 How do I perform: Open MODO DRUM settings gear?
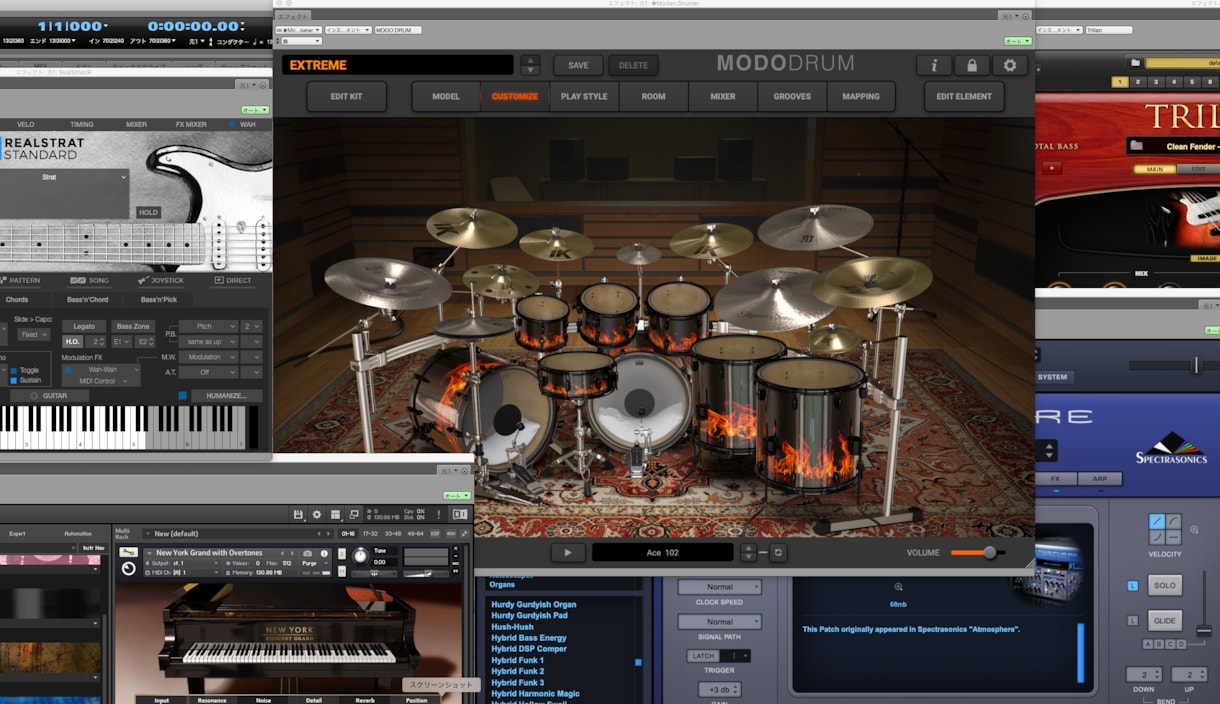click(x=1010, y=65)
